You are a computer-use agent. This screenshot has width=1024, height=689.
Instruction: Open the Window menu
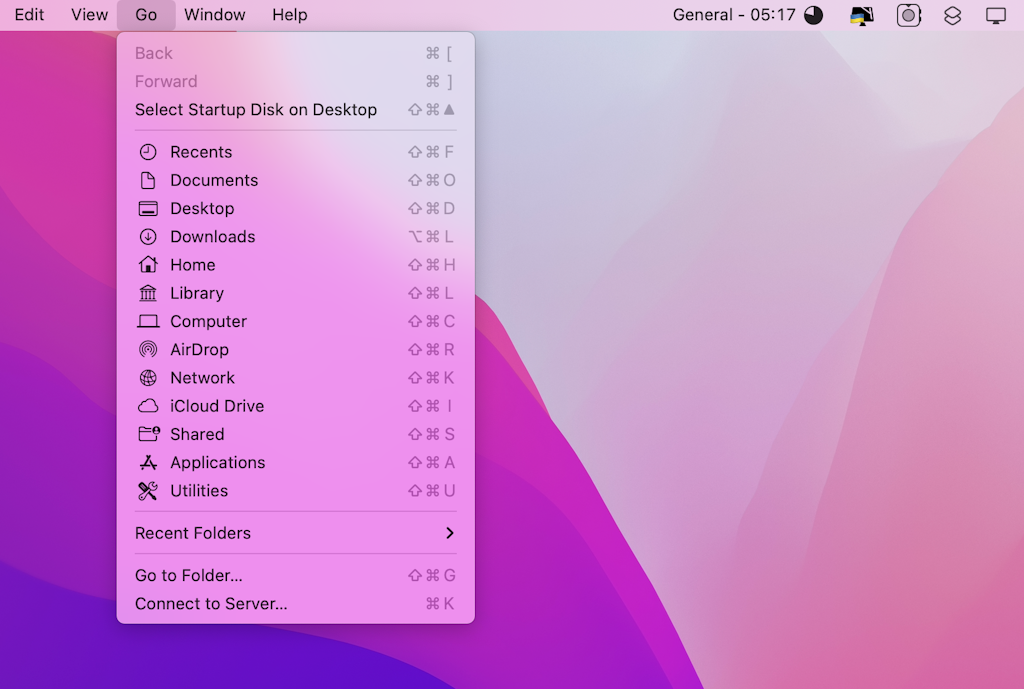coord(213,14)
